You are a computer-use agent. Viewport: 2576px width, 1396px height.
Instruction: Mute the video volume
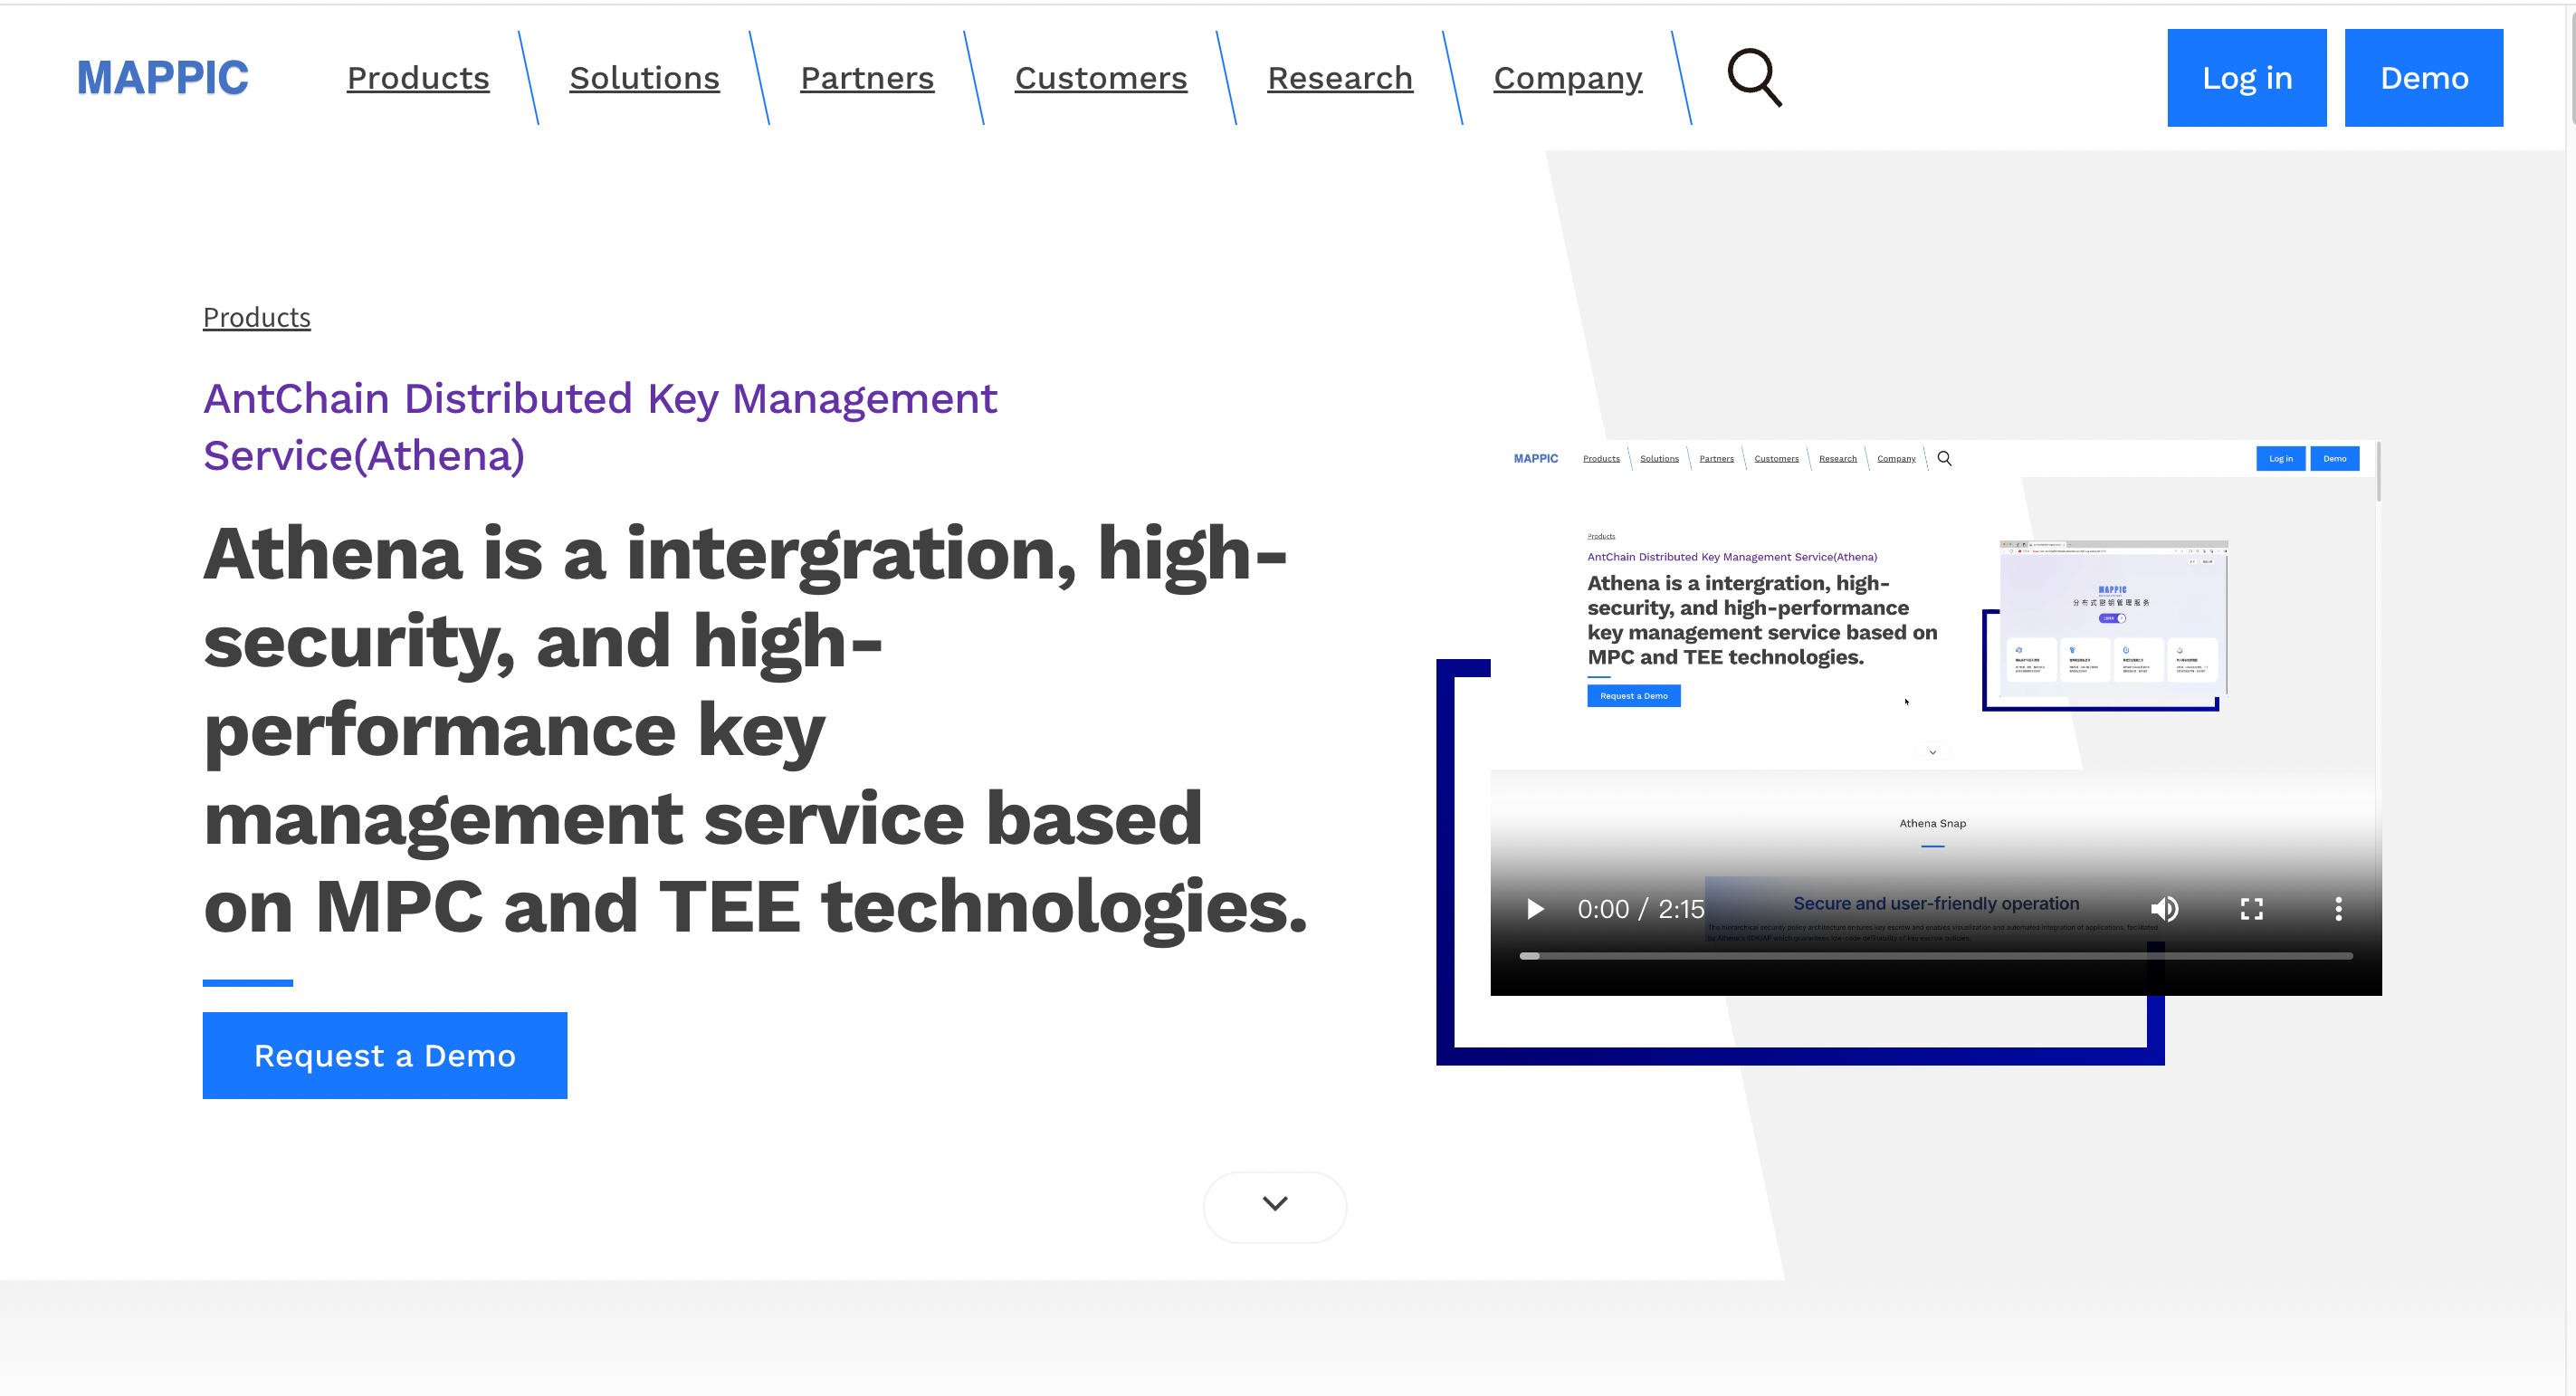tap(2164, 908)
